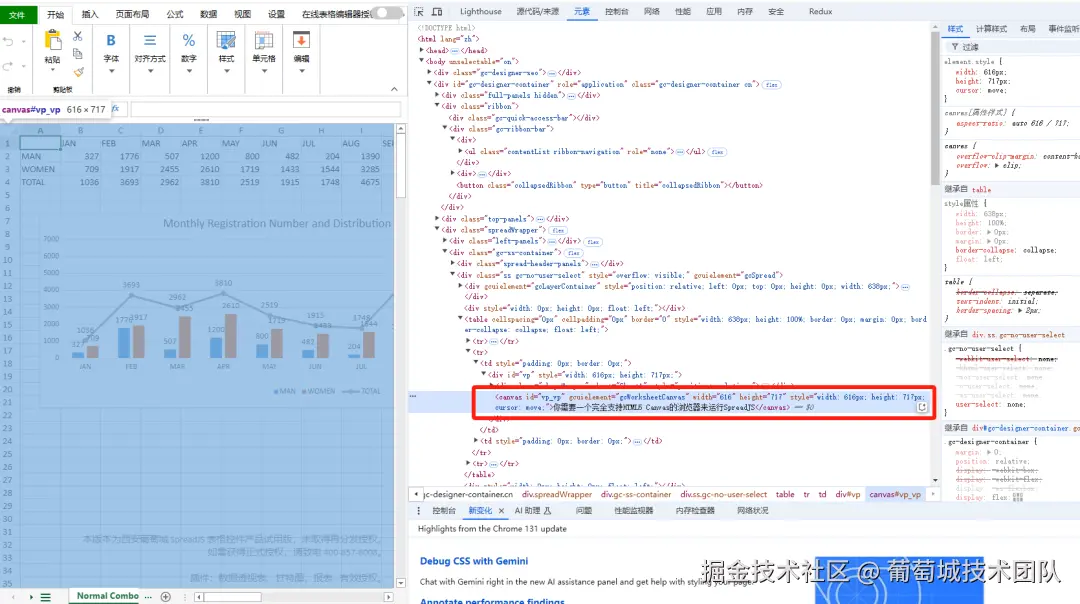The height and width of the screenshot is (604, 1080).
Task: Switch to the 设置 (Settings) ribbon tab
Action: (x=276, y=14)
